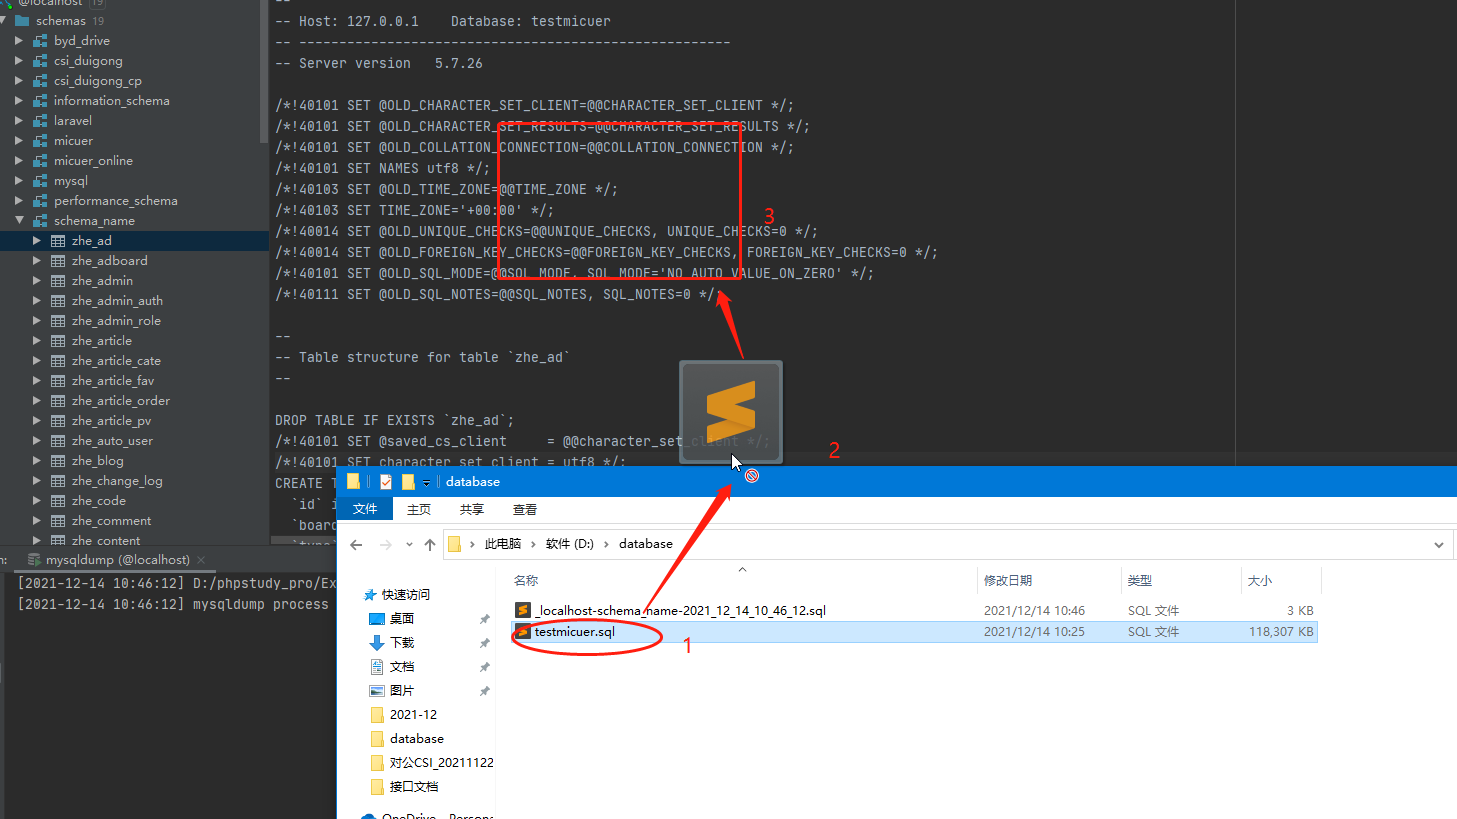This screenshot has height=819, width=1457.
Task: Click the Explorer forward arrow
Action: (x=386, y=545)
